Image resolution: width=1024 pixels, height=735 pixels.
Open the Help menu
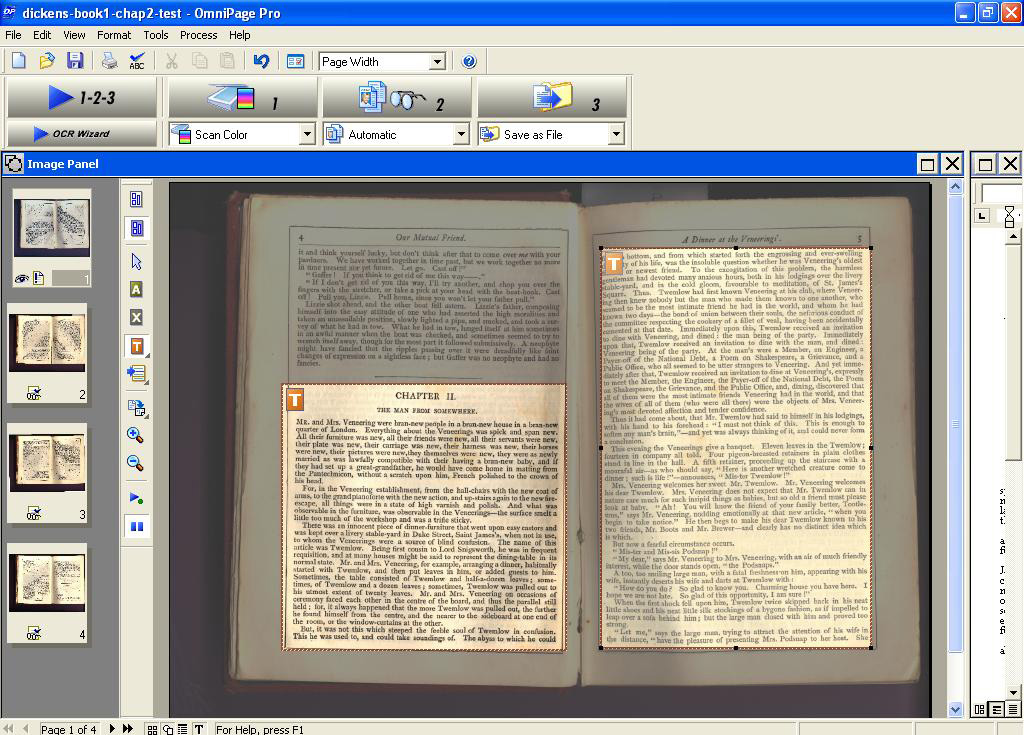click(x=239, y=35)
